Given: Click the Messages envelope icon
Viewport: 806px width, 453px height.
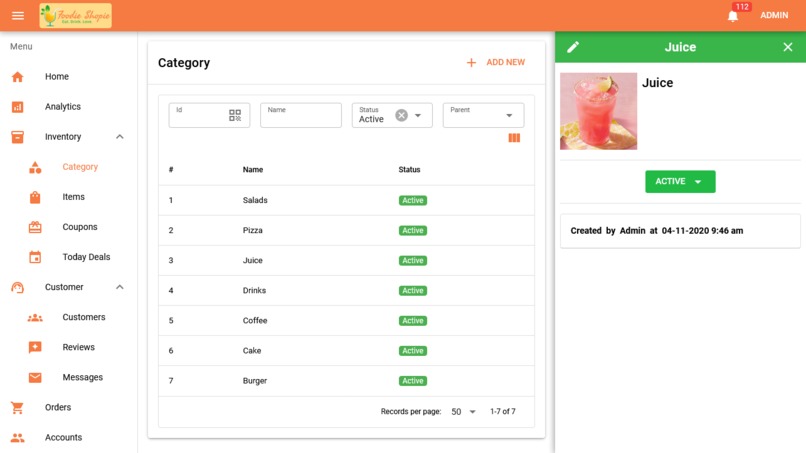Looking at the screenshot, I should tap(35, 378).
